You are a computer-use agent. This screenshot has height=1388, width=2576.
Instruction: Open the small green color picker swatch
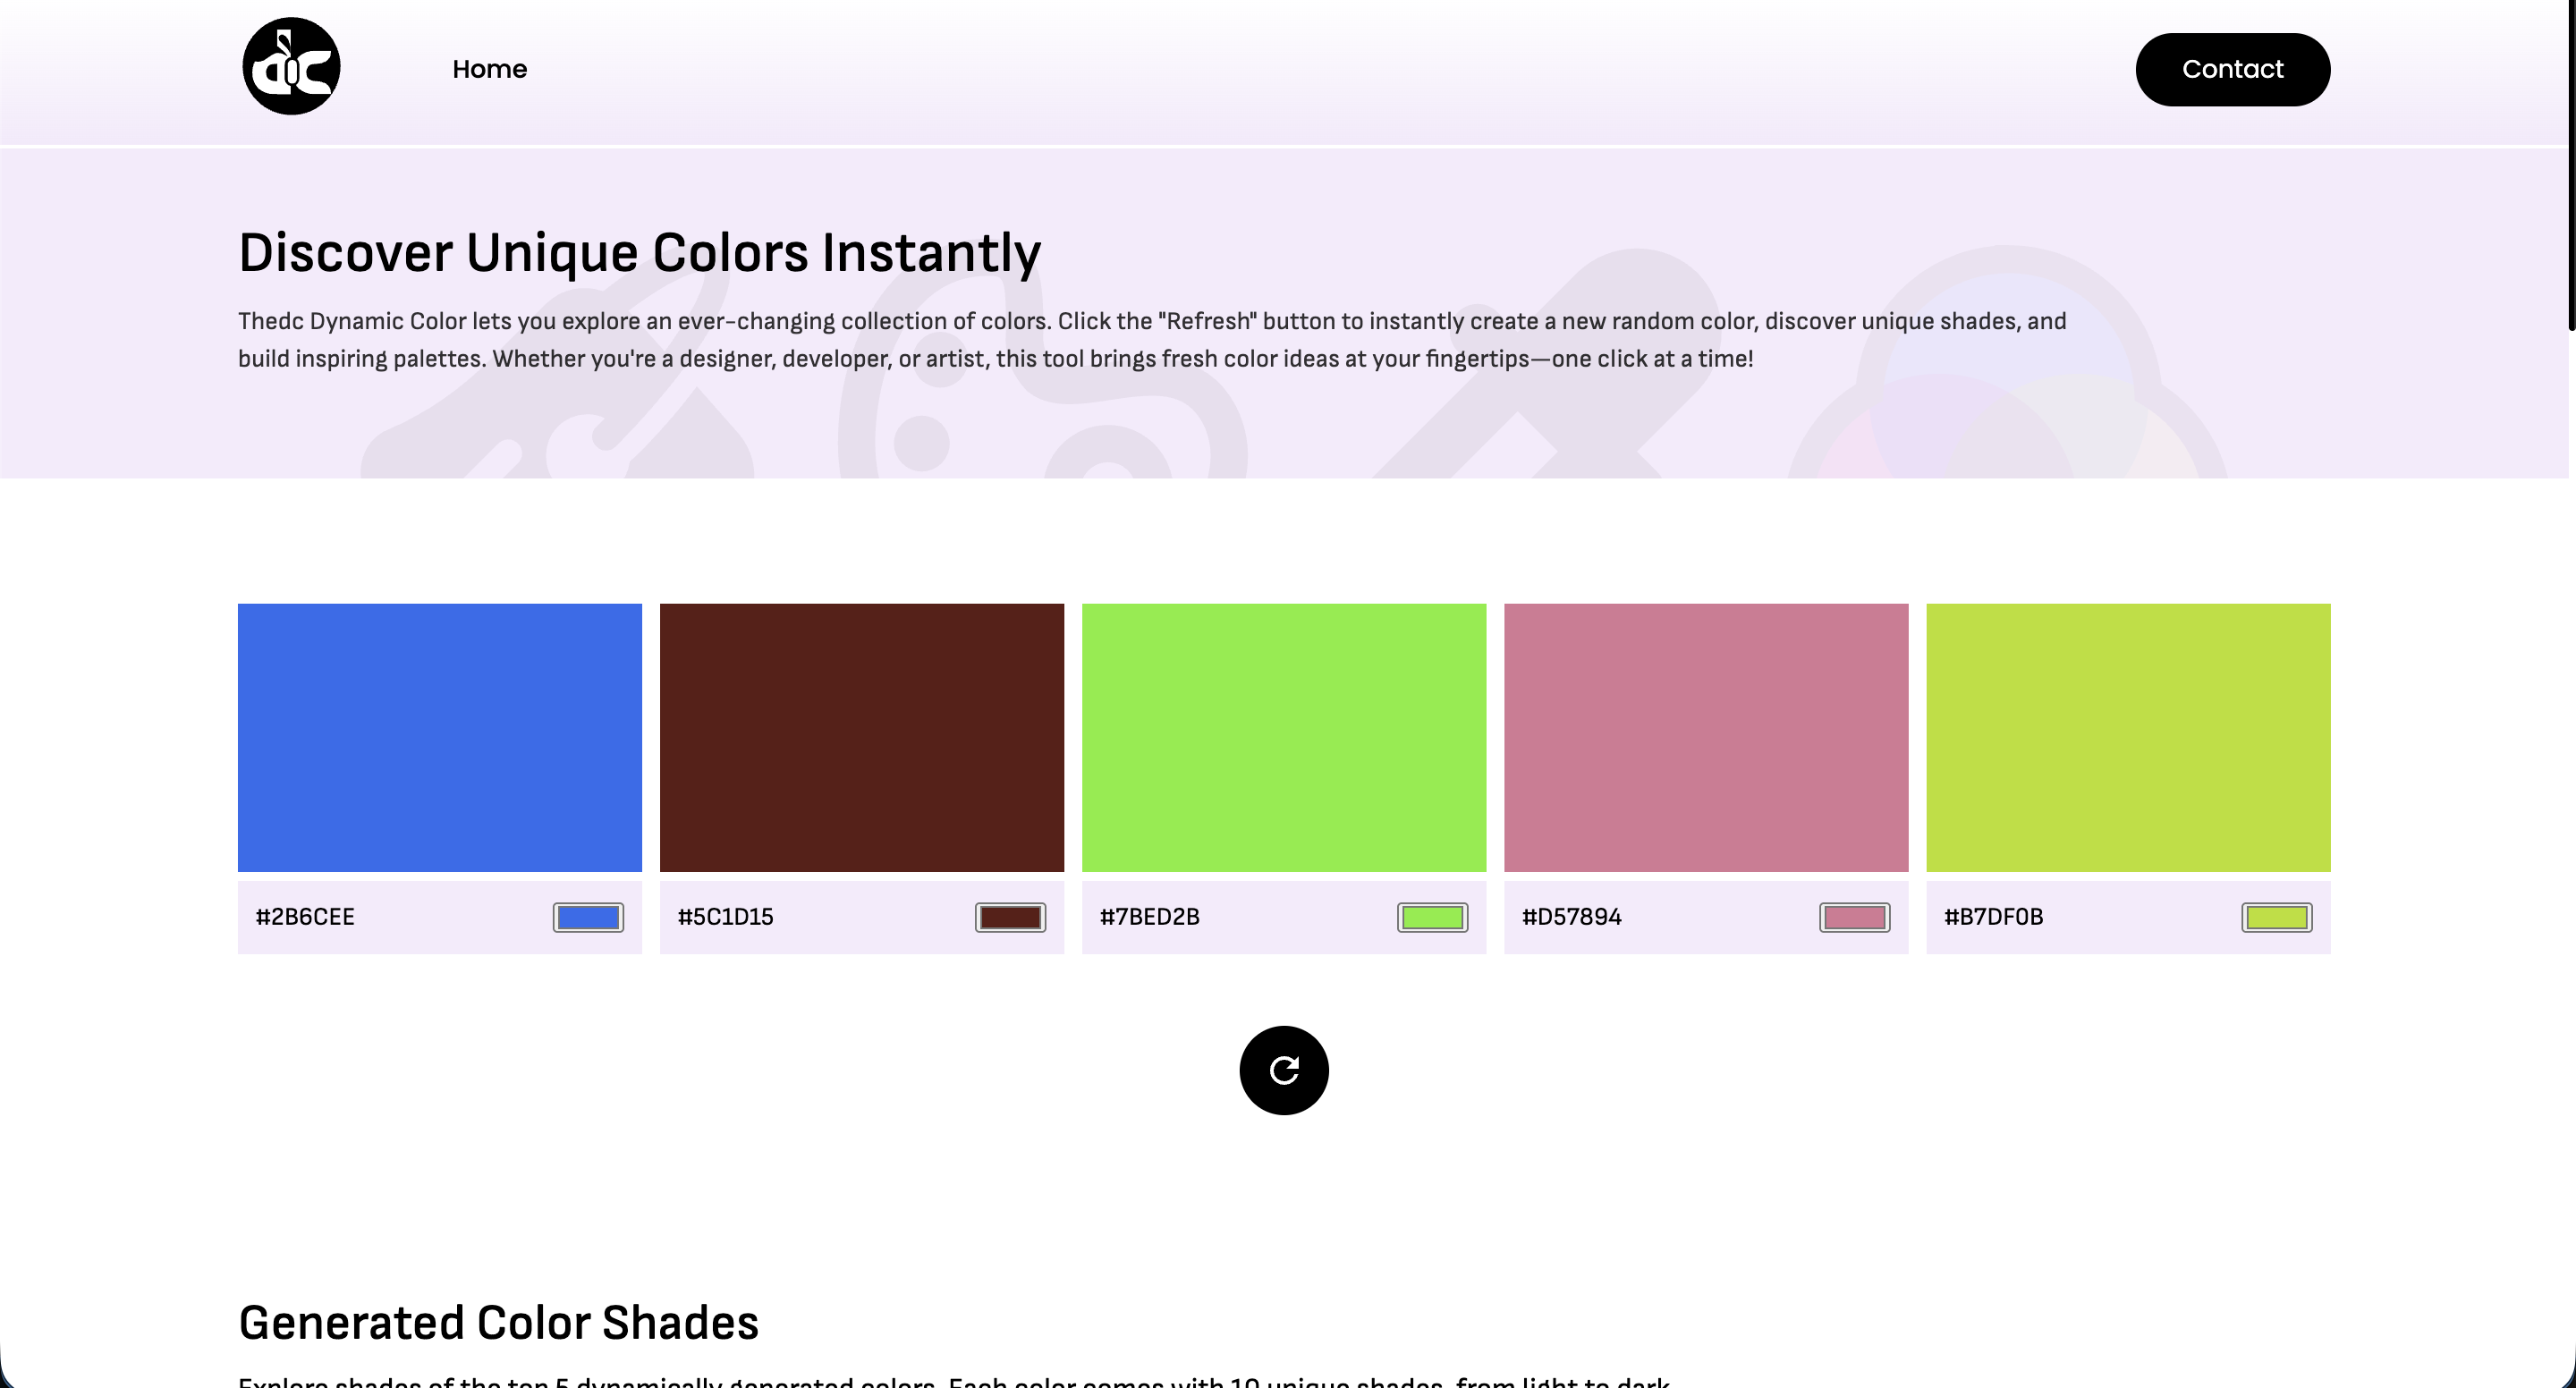[1432, 917]
